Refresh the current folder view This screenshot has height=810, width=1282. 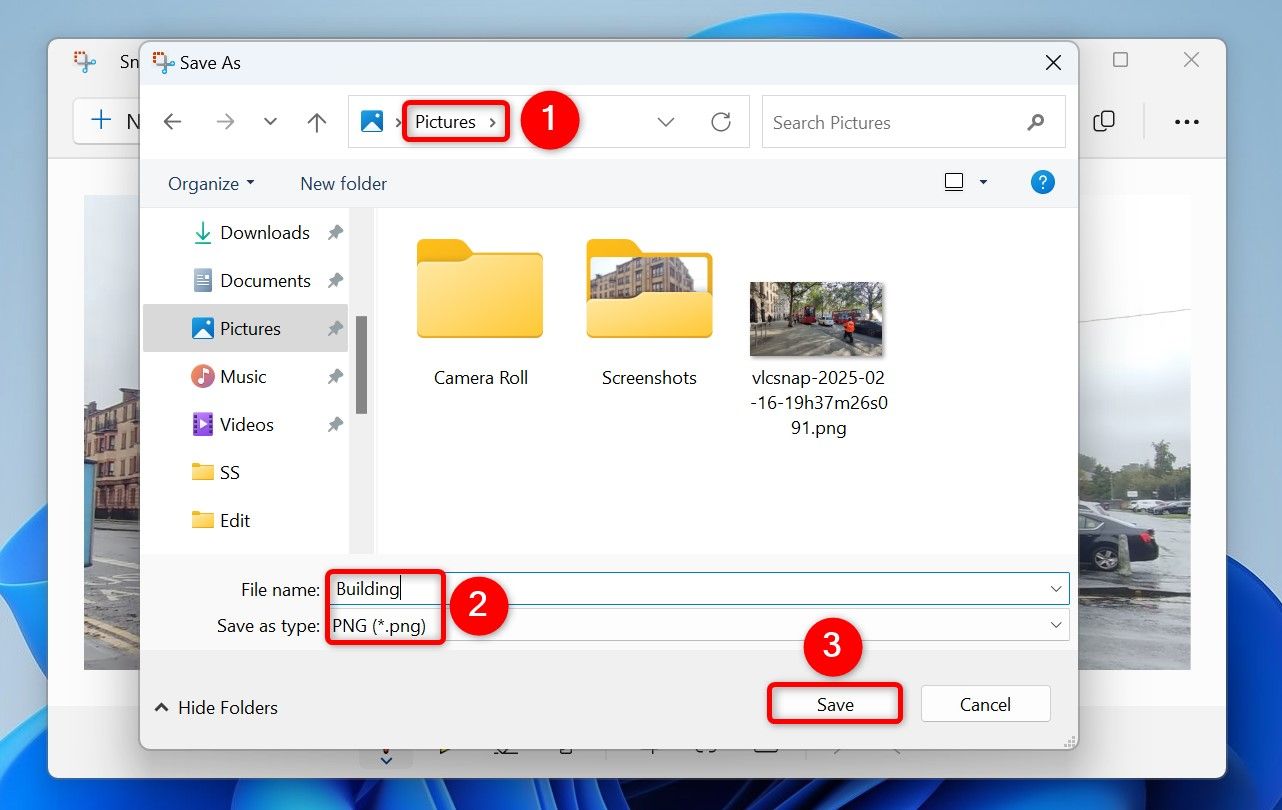click(722, 121)
